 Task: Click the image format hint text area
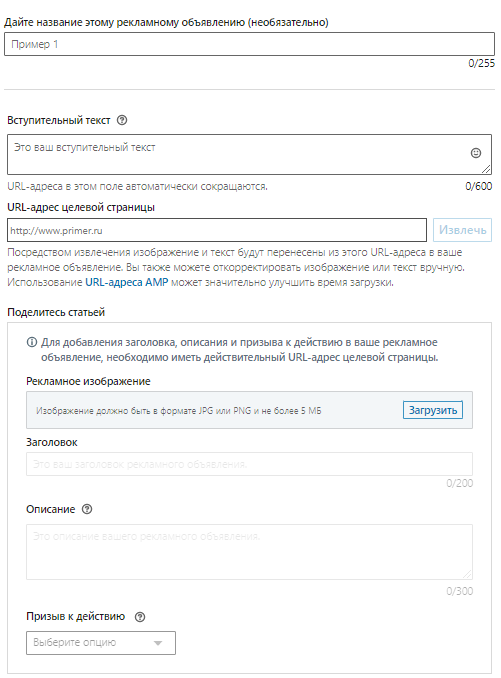click(179, 410)
